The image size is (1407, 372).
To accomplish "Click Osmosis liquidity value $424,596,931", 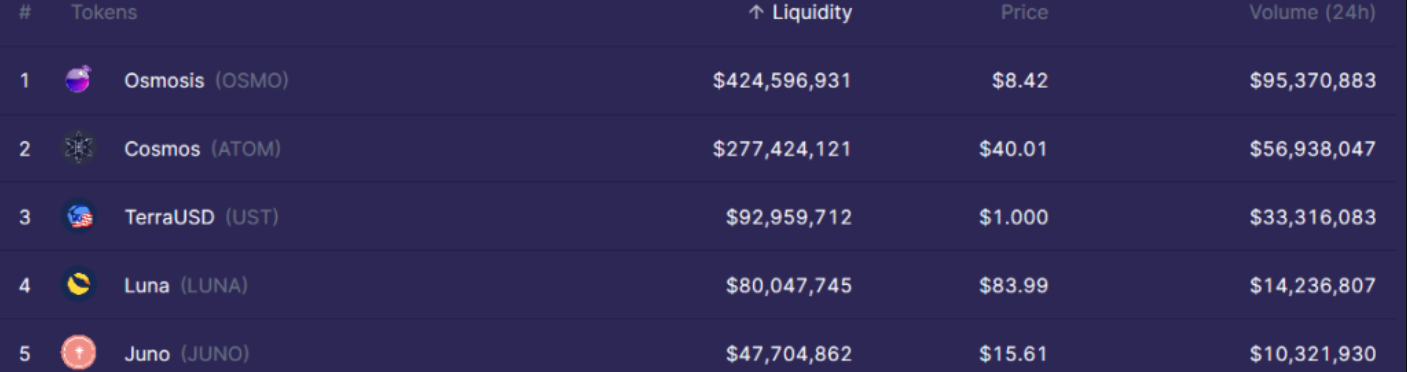I will 782,81.
